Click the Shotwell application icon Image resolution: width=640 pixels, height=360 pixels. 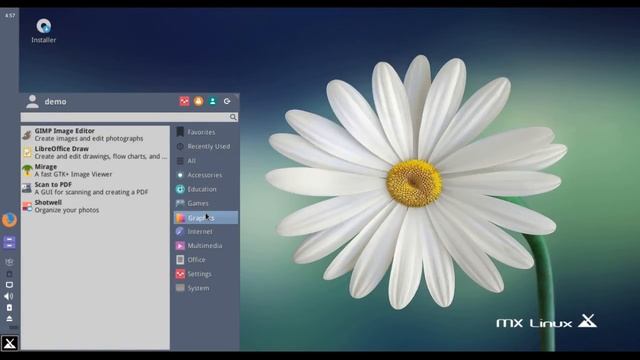pos(27,206)
